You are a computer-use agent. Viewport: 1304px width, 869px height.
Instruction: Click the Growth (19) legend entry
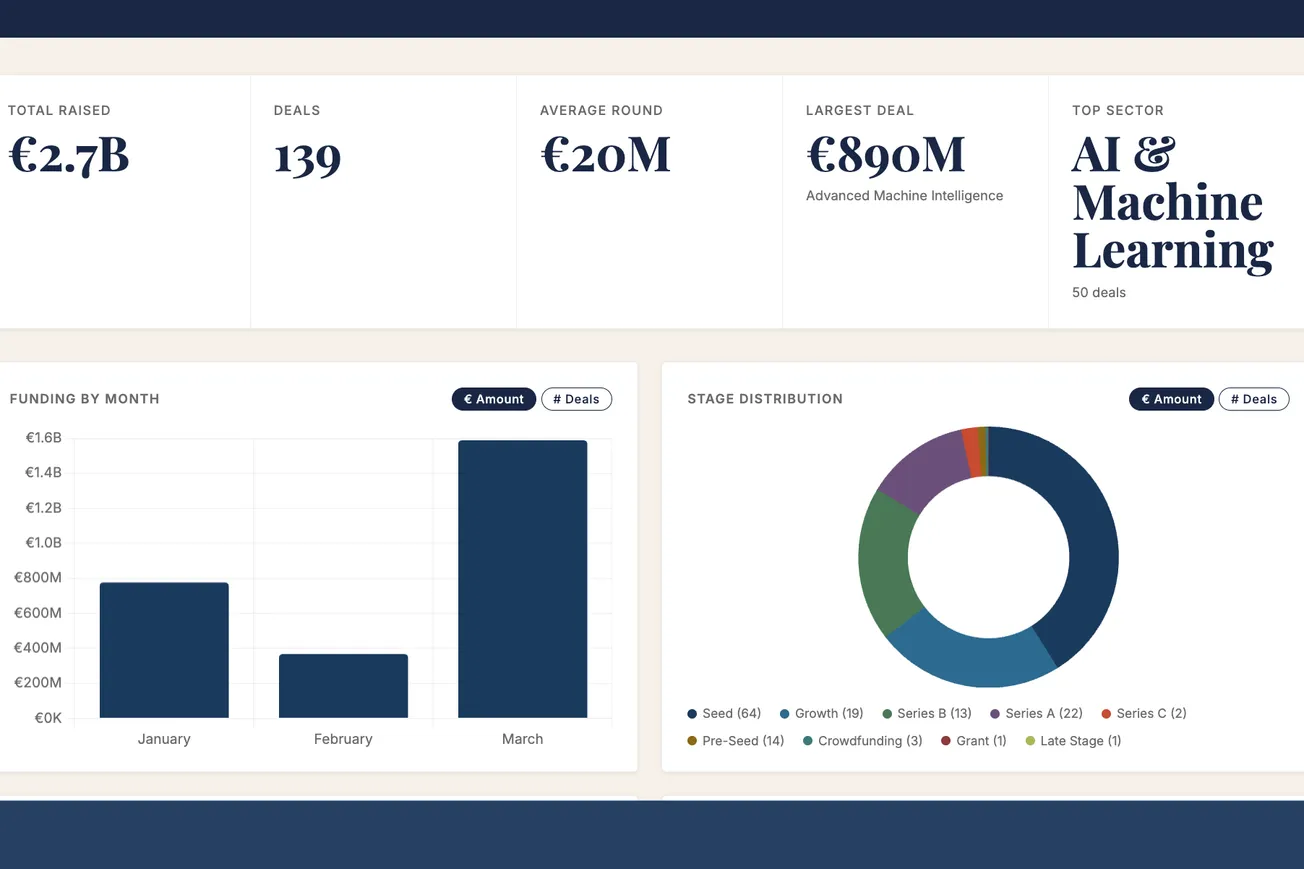tap(821, 713)
